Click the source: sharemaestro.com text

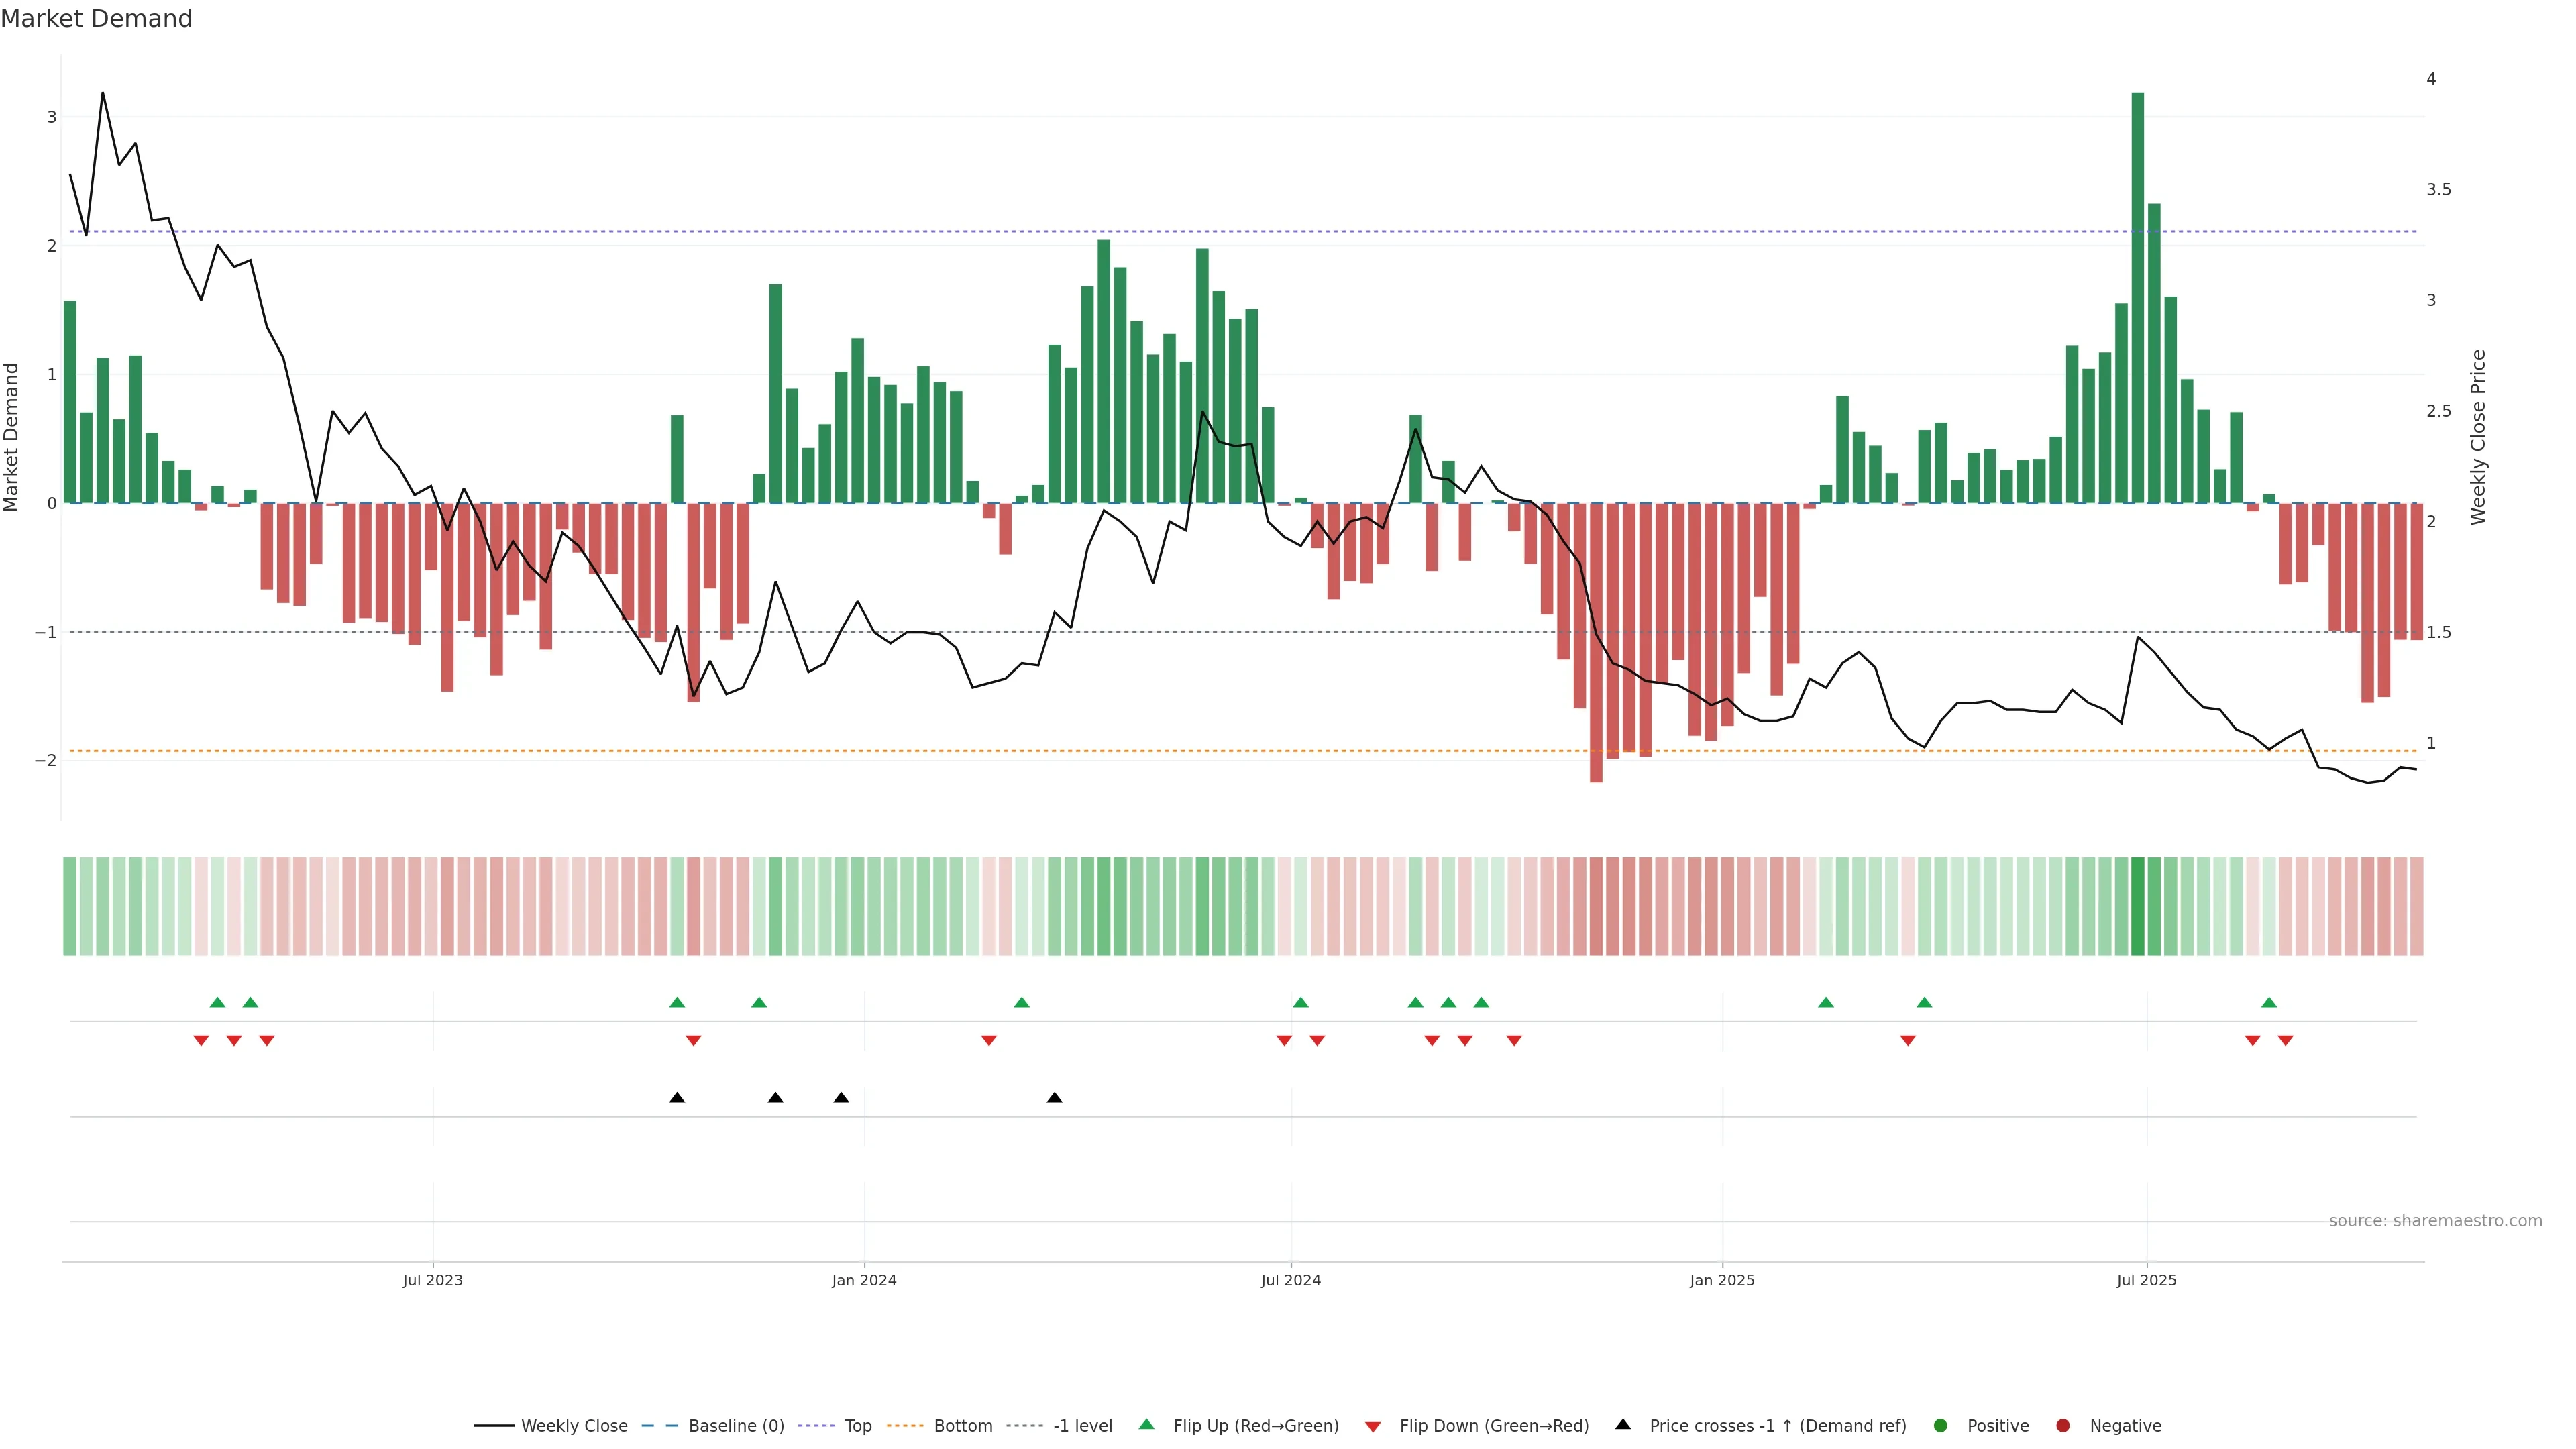(2435, 1221)
